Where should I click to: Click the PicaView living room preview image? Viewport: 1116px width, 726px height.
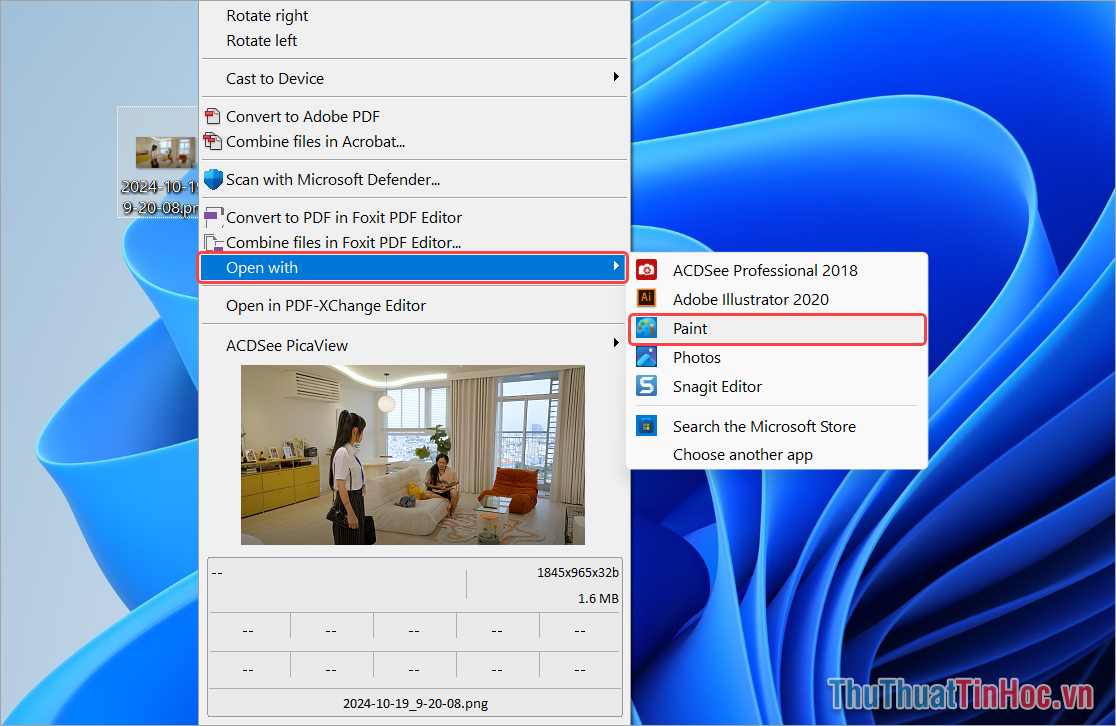click(413, 455)
